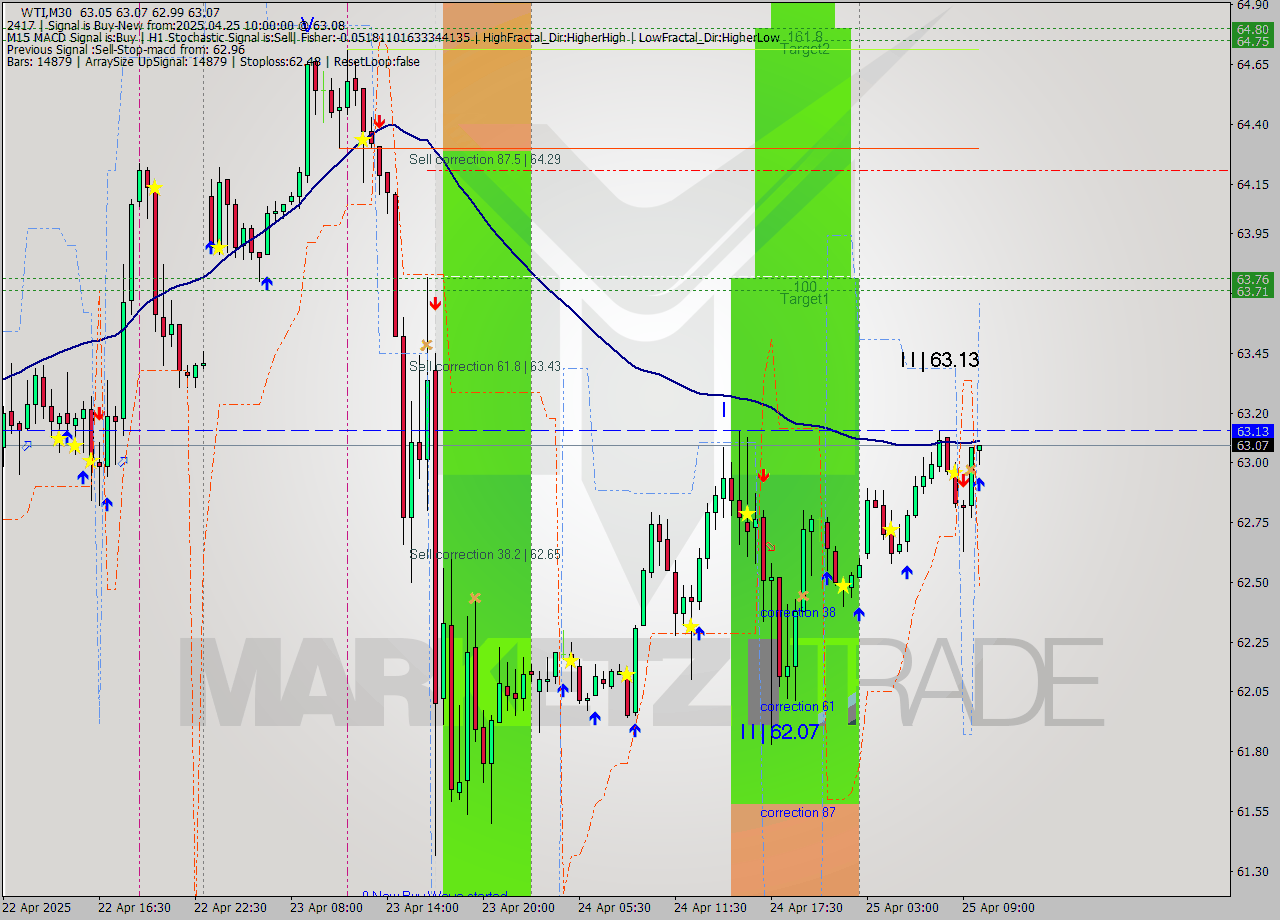Click the blue up arrow buy signal near 25 Apr 09:00
The image size is (1280, 920).
click(x=977, y=484)
